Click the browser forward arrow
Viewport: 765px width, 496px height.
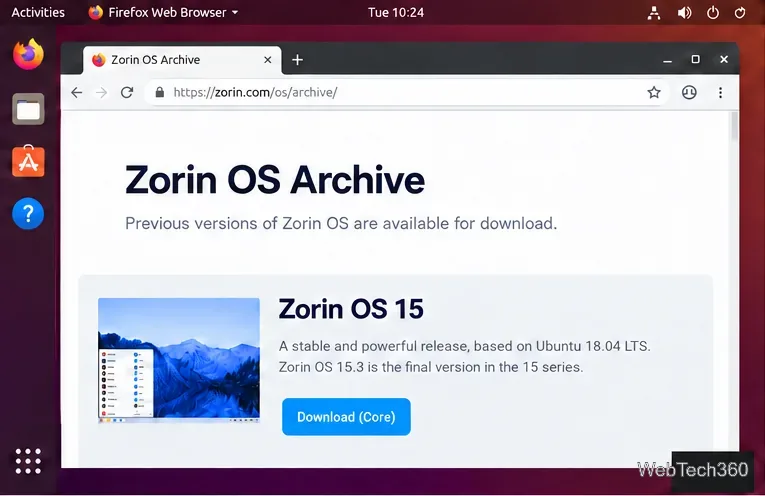pos(101,93)
